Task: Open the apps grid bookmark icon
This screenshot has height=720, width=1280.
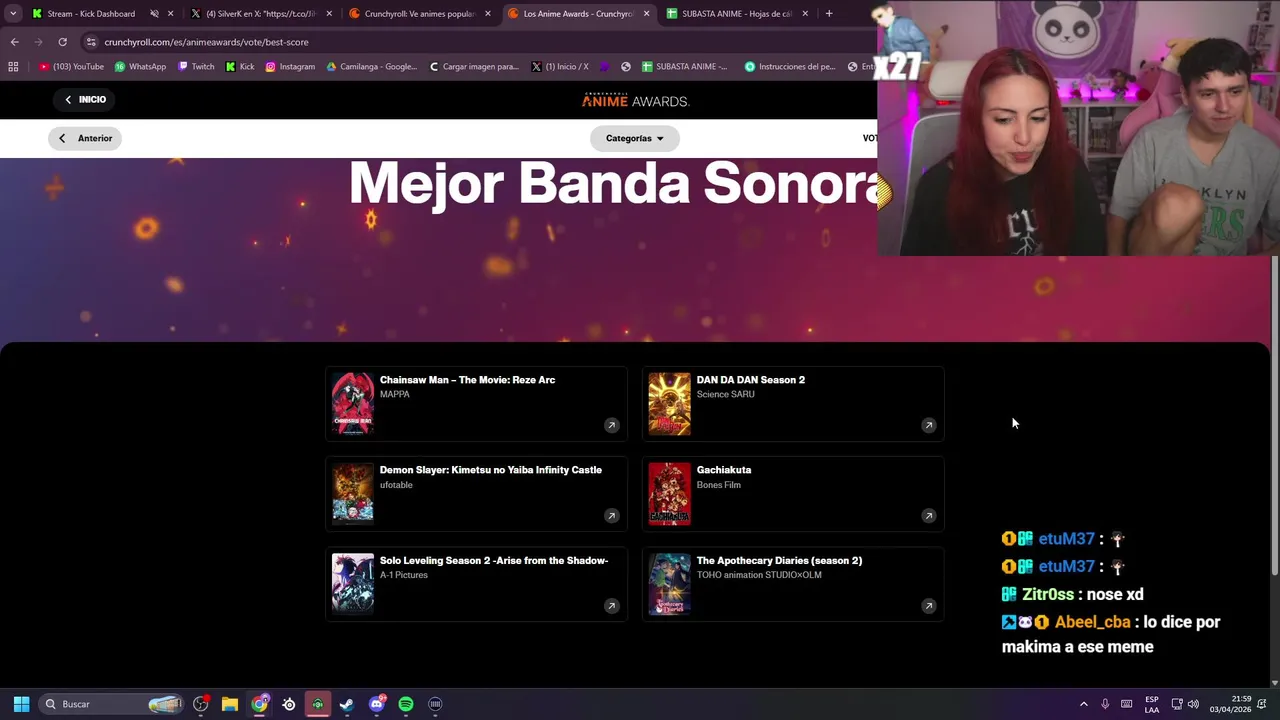Action: coord(13,67)
